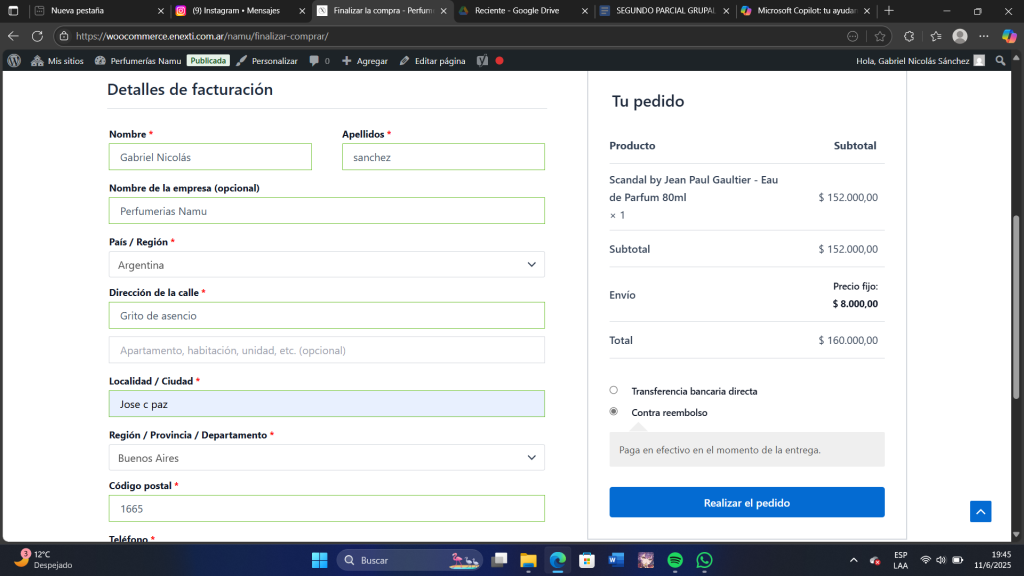Click the browser refresh icon
The image size is (1024, 576).
click(37, 36)
